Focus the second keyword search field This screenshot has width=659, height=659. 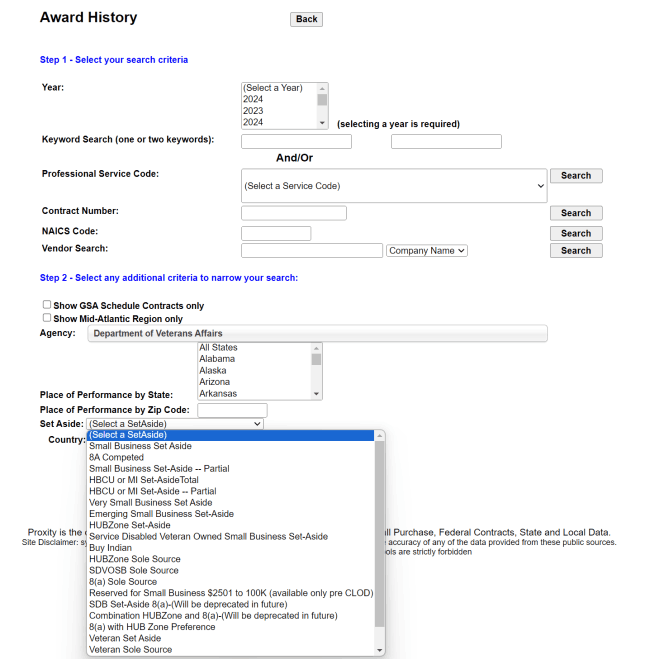(x=446, y=142)
